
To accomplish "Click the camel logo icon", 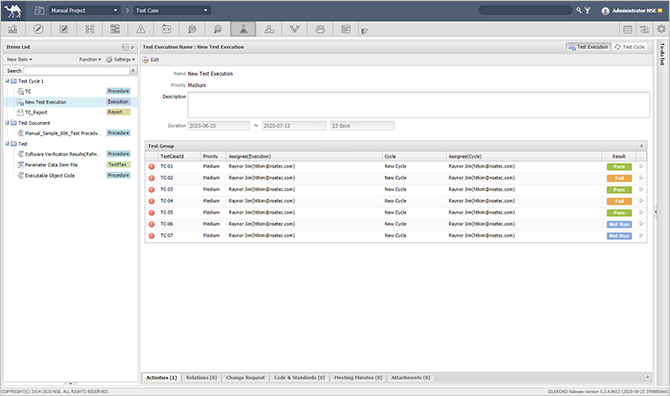I will pos(13,11).
